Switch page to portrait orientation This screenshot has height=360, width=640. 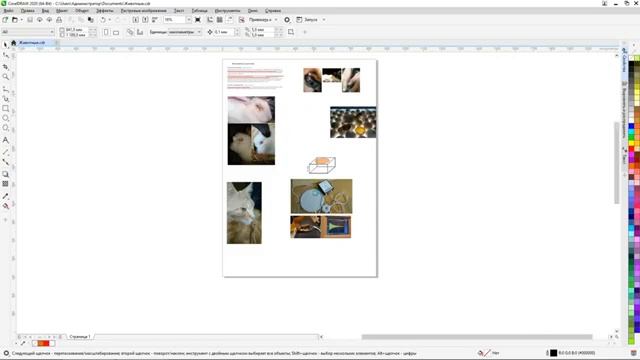(x=106, y=32)
